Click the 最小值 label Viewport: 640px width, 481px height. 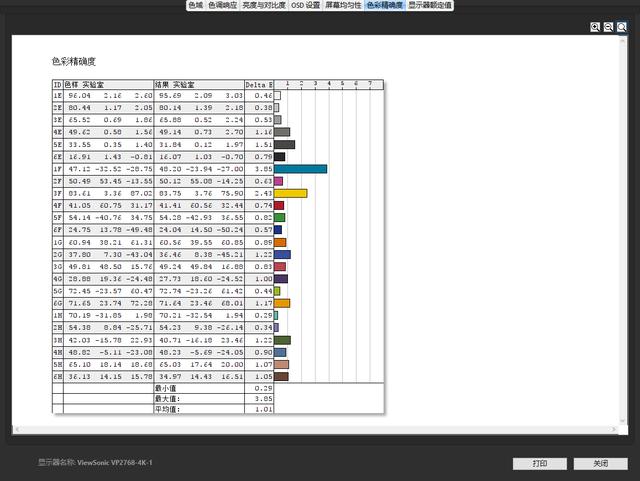pyautogui.click(x=166, y=388)
